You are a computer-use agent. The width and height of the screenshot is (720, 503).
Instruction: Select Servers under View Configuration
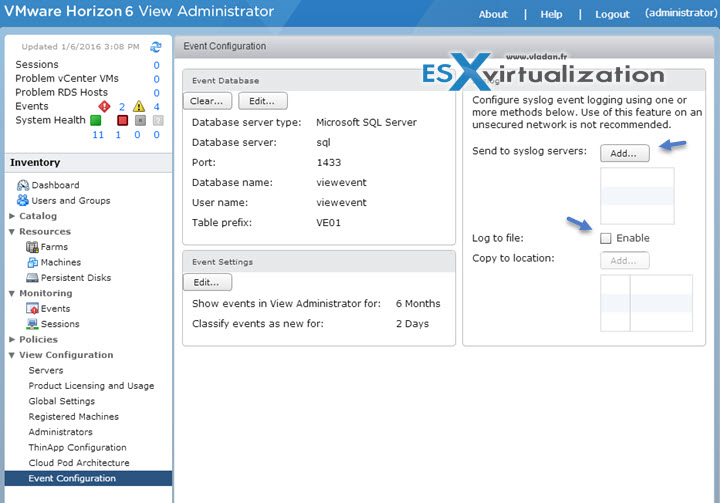tap(46, 370)
